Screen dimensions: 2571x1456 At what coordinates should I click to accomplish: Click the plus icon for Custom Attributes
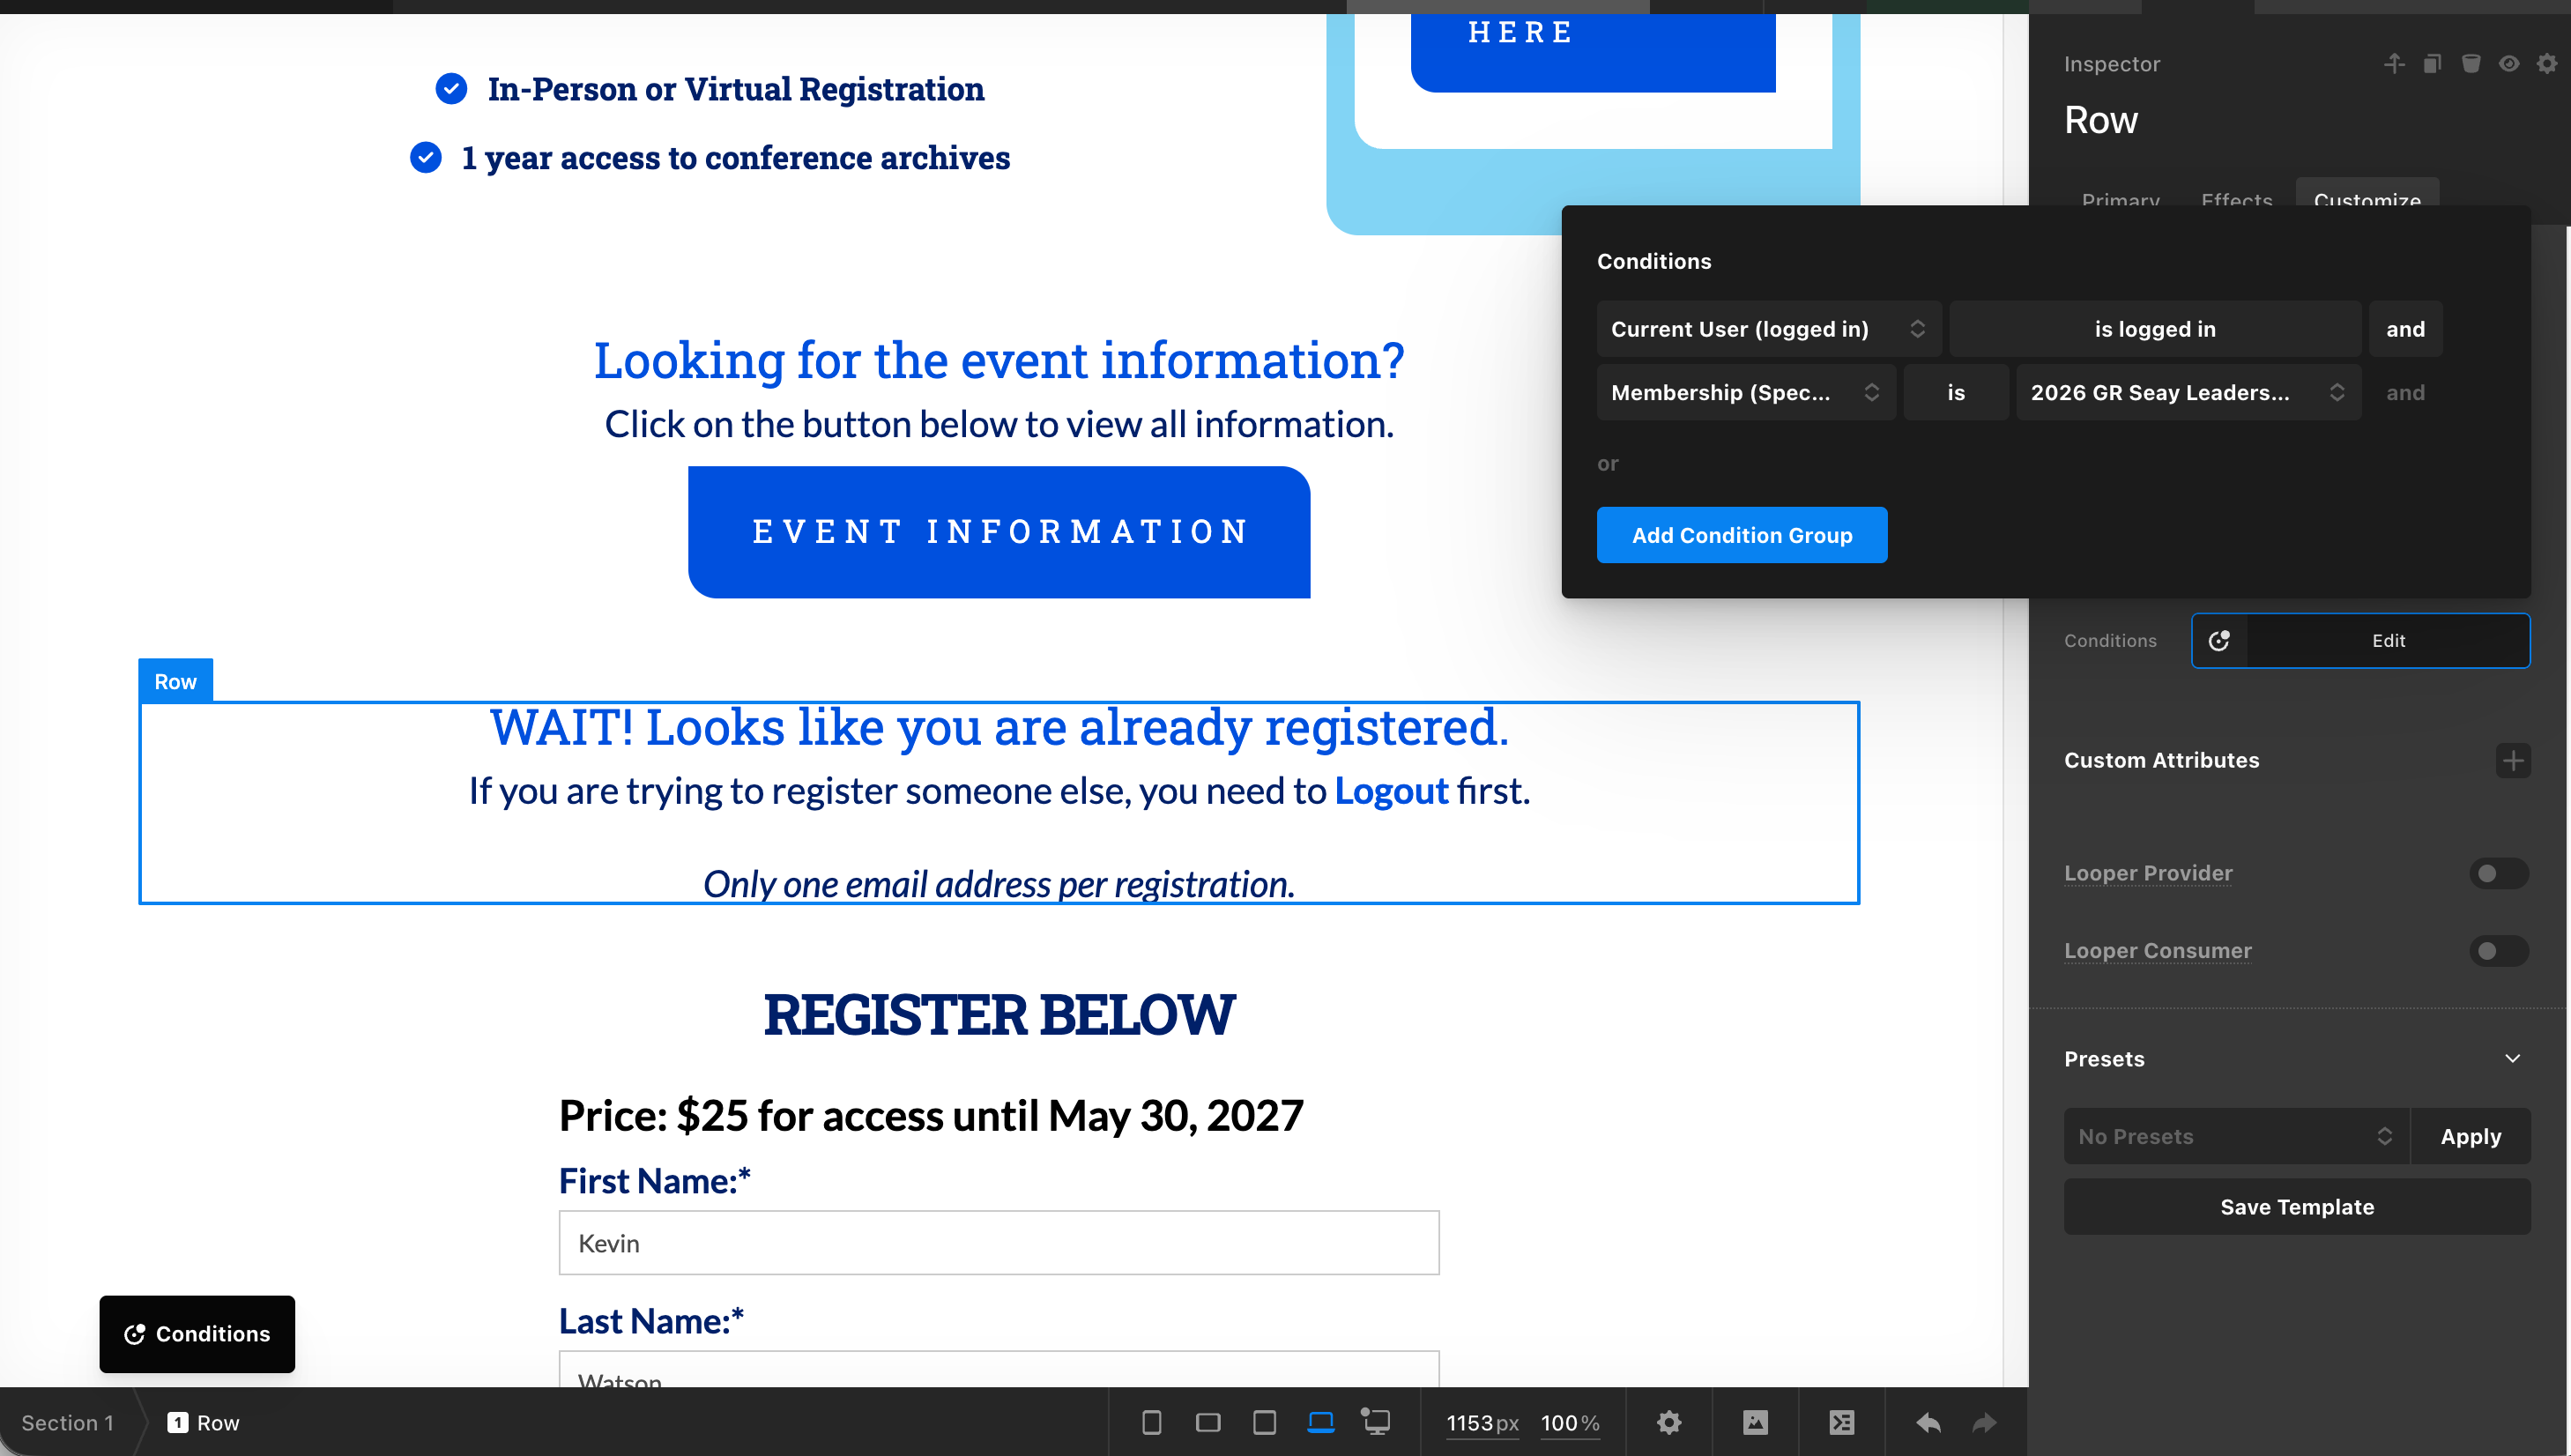[2512, 760]
